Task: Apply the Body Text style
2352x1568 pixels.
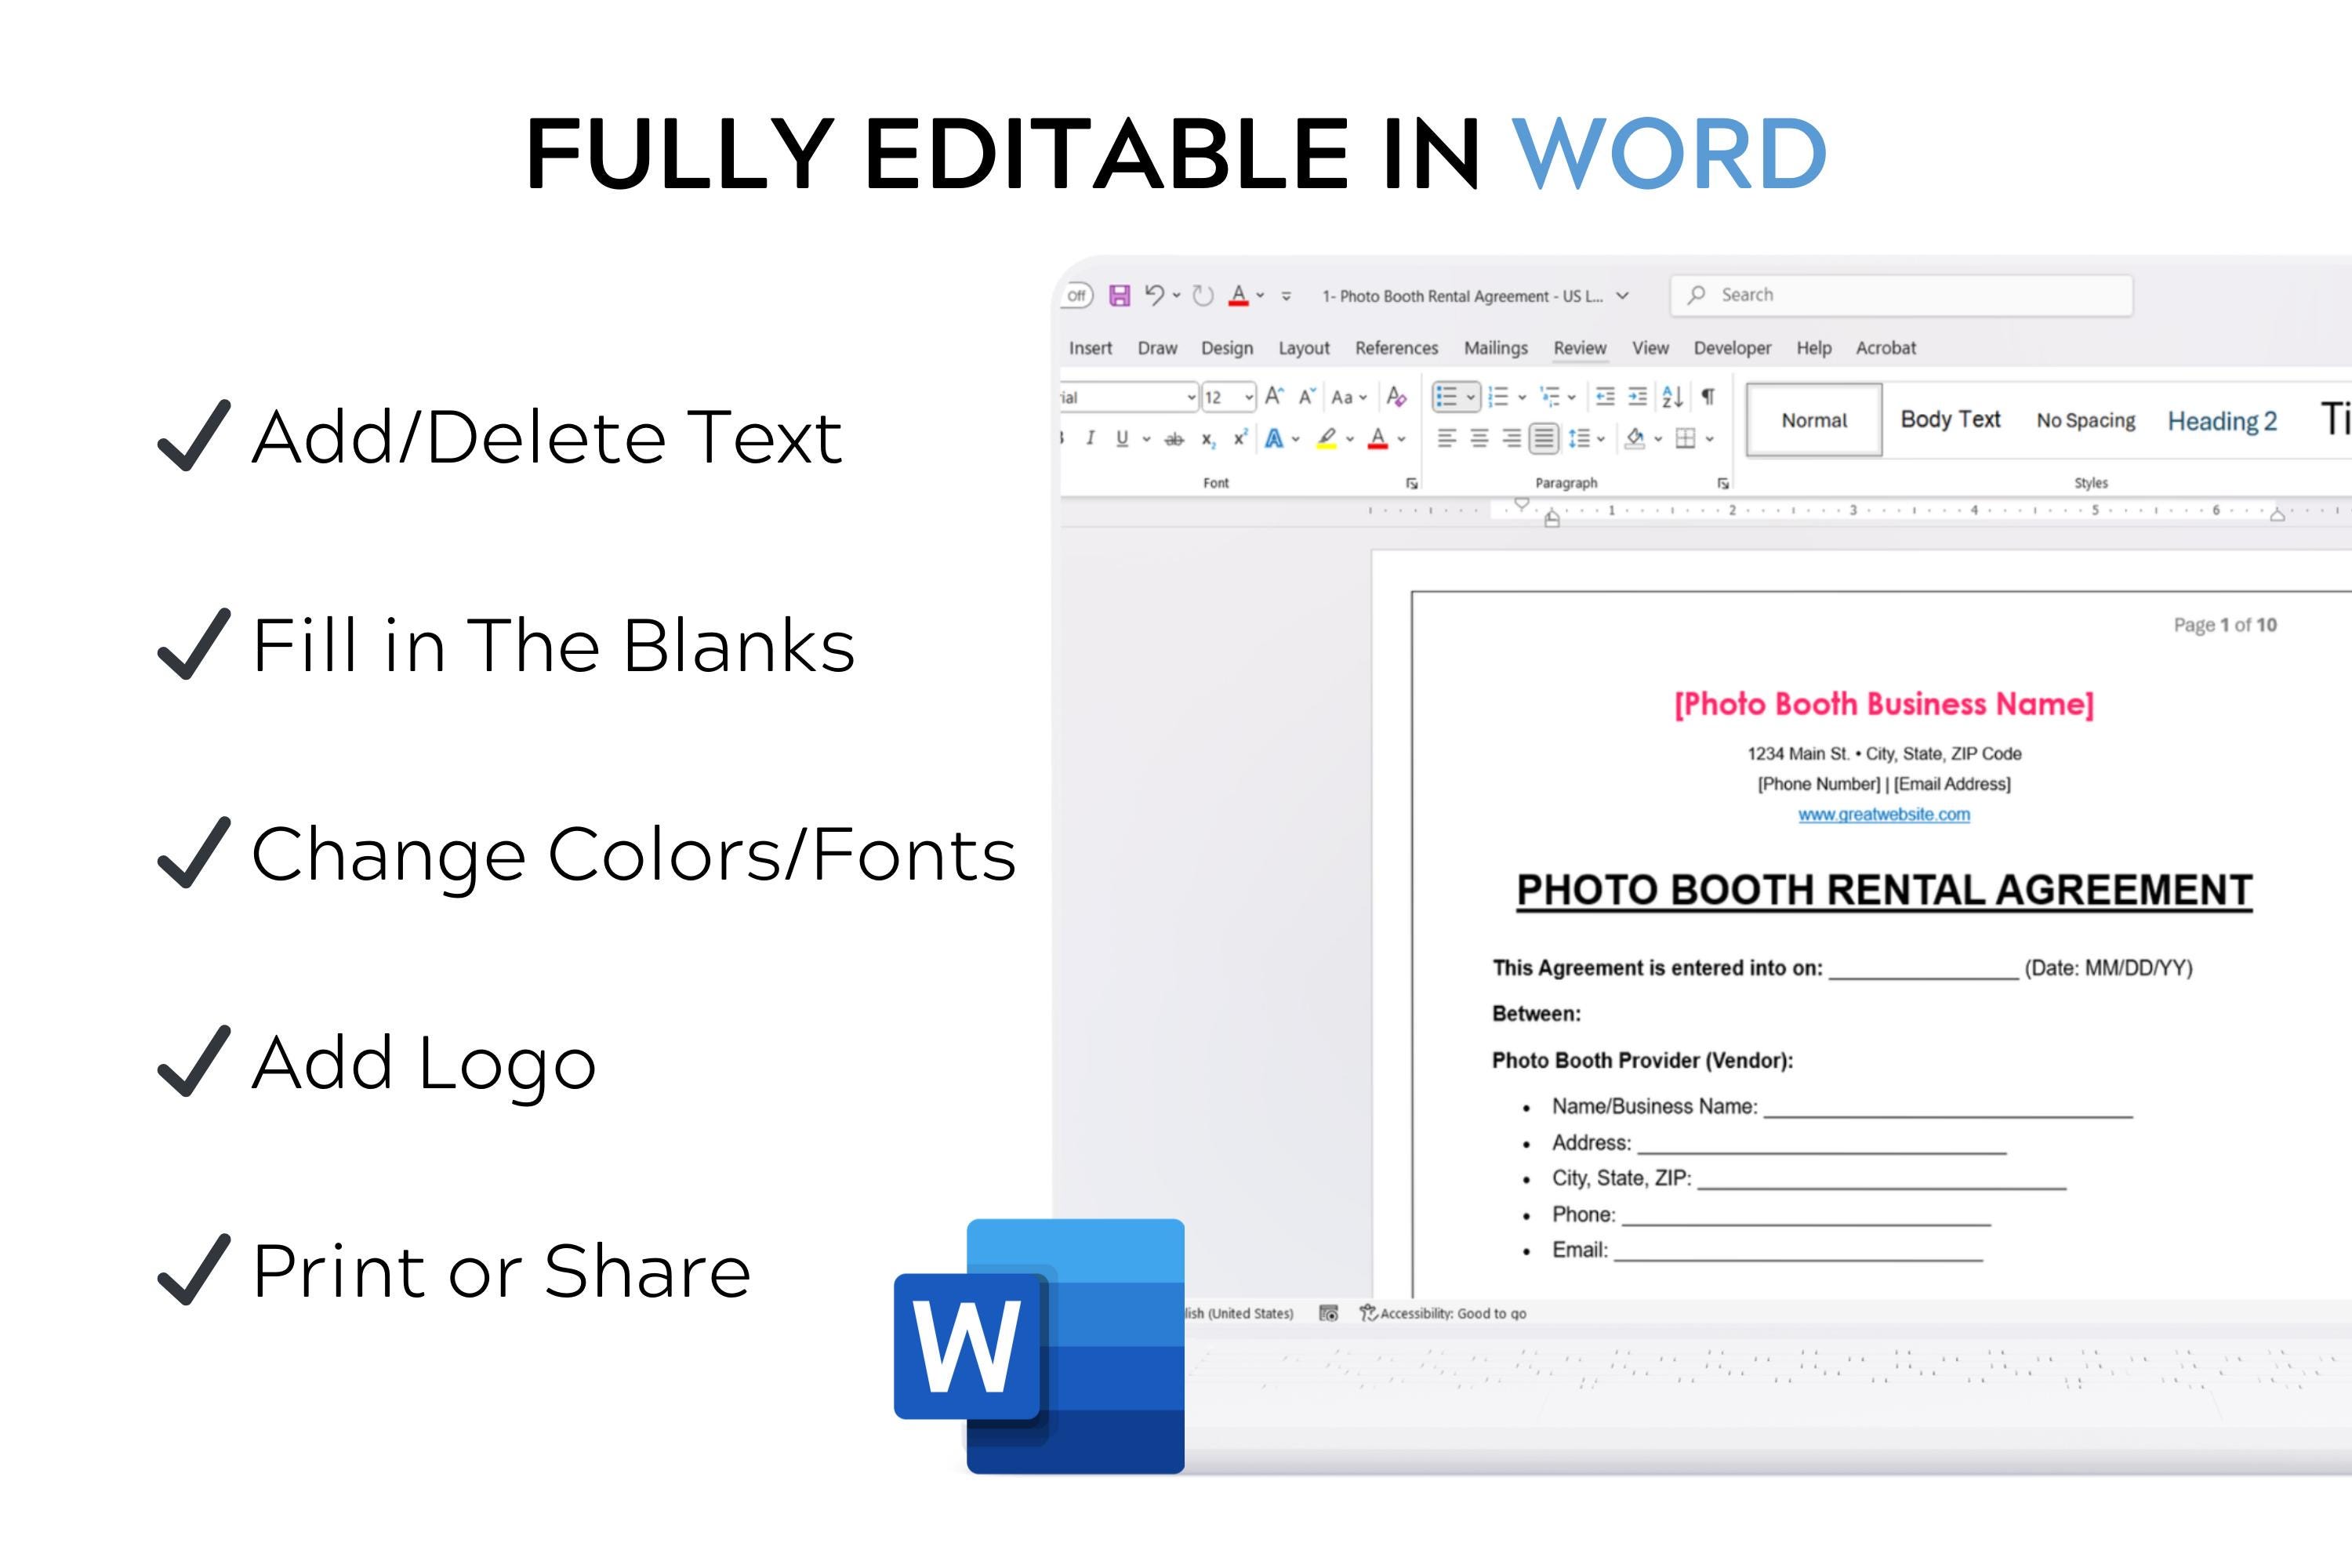Action: (x=1950, y=420)
